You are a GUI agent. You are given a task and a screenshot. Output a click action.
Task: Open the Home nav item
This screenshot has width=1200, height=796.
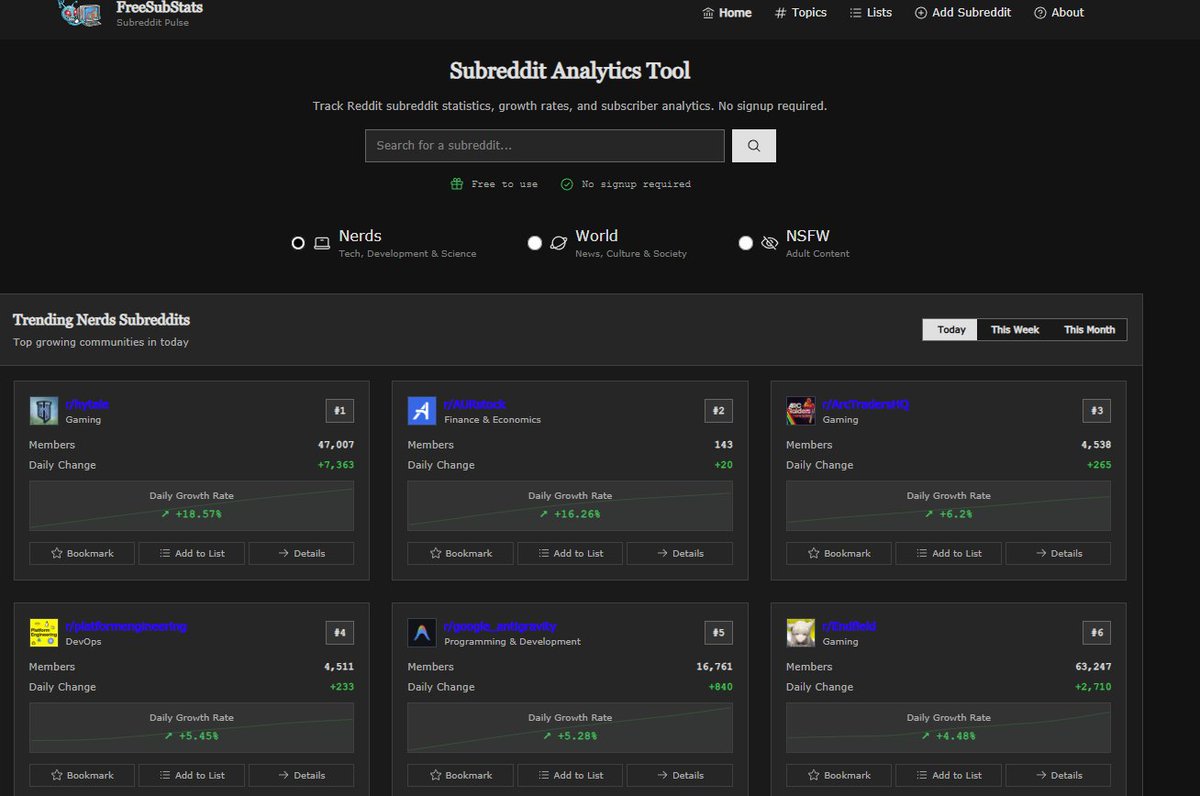click(x=727, y=13)
